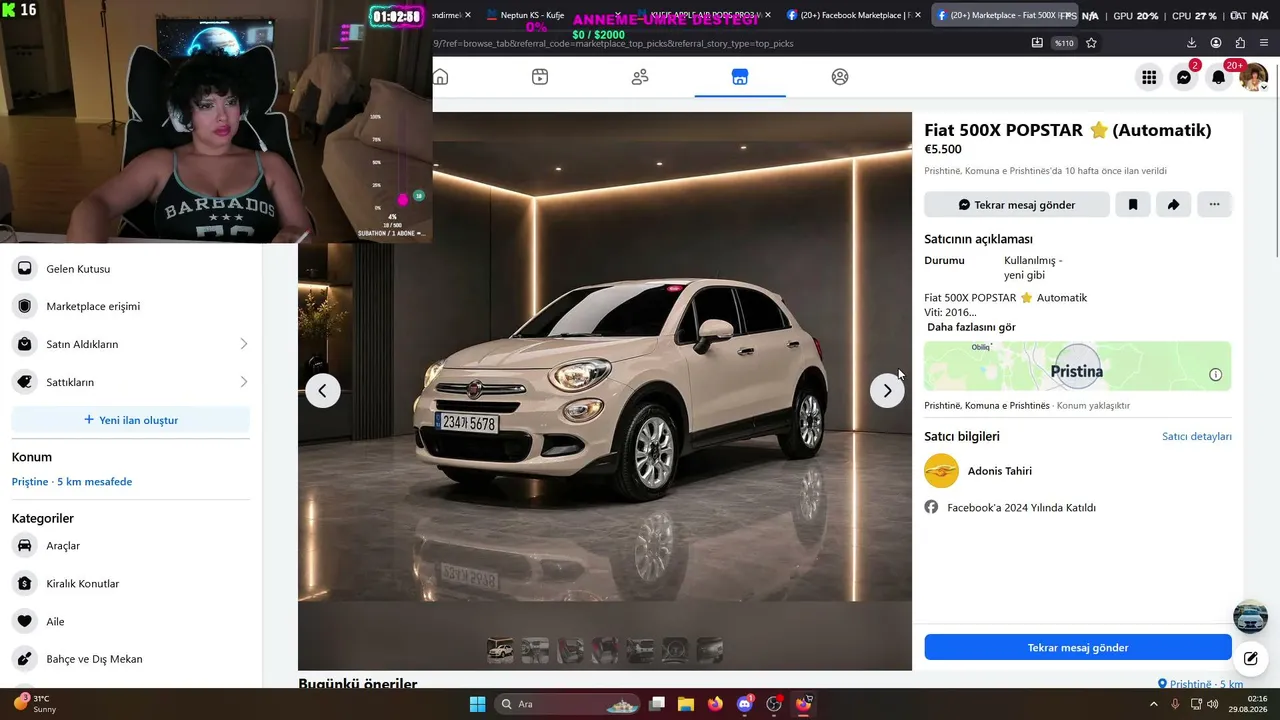Show the next car photo
Image resolution: width=1280 pixels, height=720 pixels.
pyautogui.click(x=887, y=391)
